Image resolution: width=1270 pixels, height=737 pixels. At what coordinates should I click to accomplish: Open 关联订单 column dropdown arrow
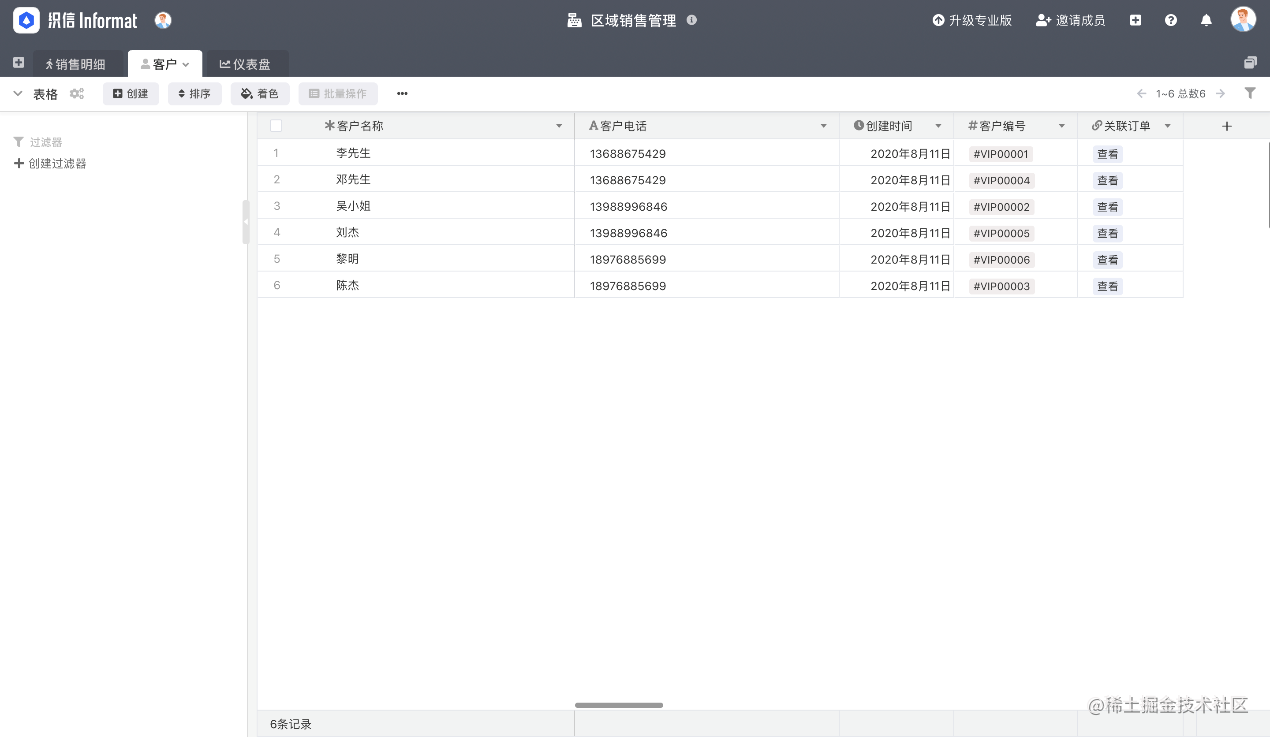[x=1168, y=126]
